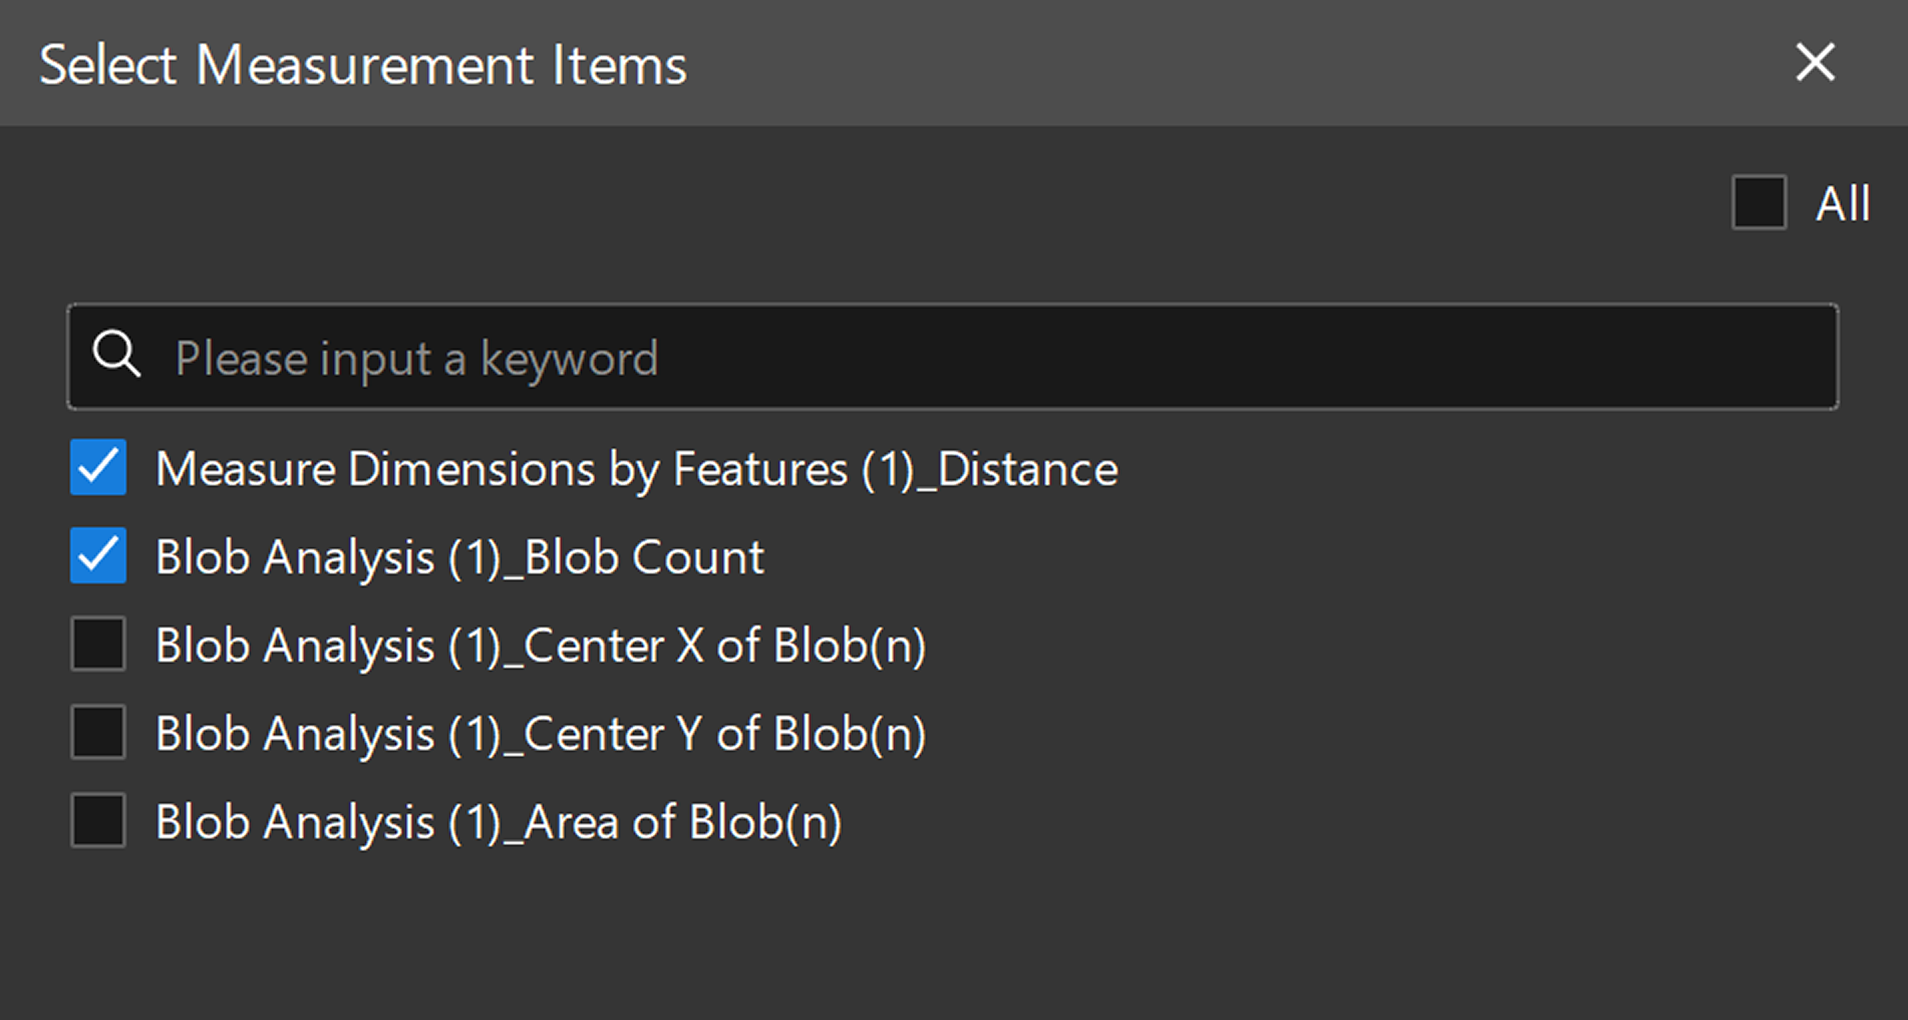Enable Blob Analysis (1)_Center Y of Blob(n)
The image size is (1908, 1020).
click(97, 733)
